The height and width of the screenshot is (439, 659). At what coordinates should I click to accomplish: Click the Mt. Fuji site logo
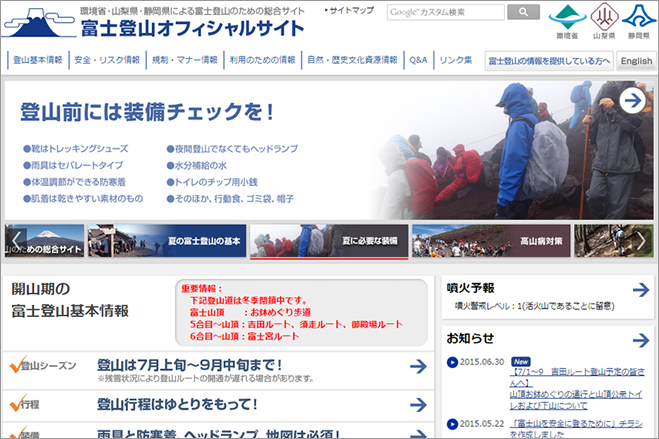[39, 23]
